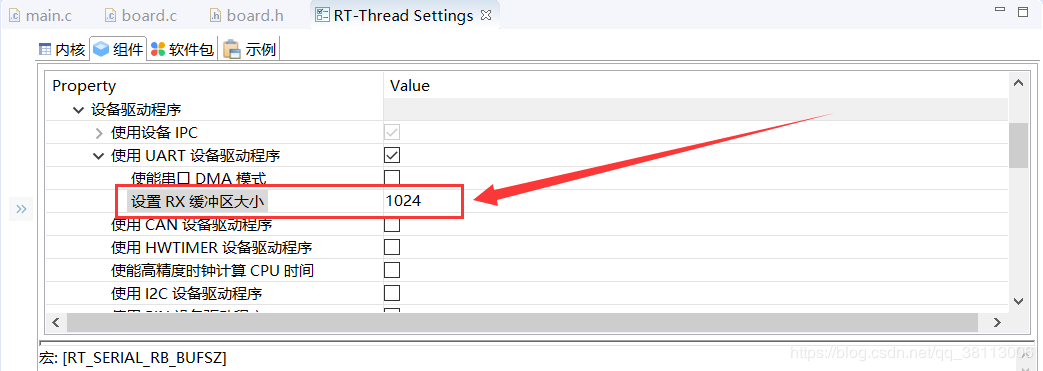
Task: Enable 使能高精度时钟计算 CPU 时间 checkbox
Action: pyautogui.click(x=392, y=270)
